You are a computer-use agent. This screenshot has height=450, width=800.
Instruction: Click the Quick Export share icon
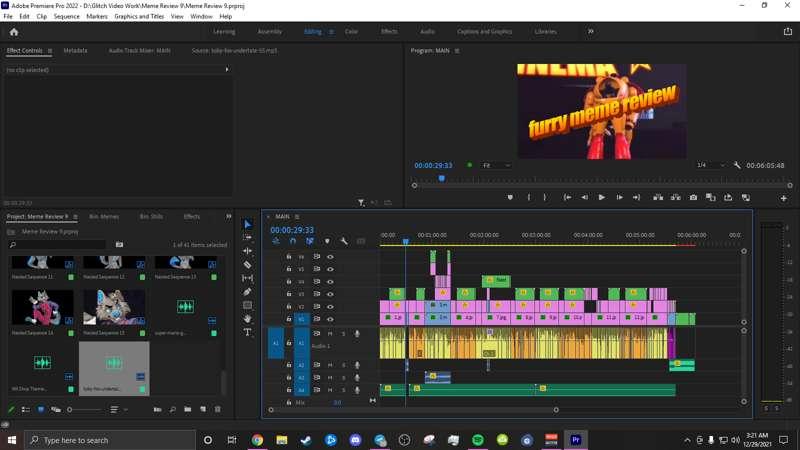(x=788, y=32)
